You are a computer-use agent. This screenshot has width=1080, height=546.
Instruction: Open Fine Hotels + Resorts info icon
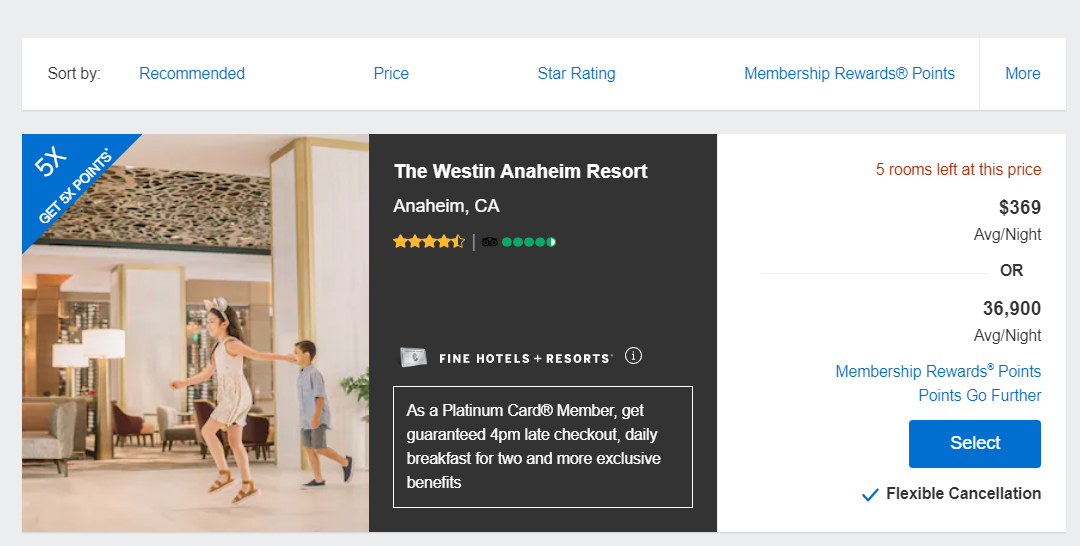pos(633,356)
